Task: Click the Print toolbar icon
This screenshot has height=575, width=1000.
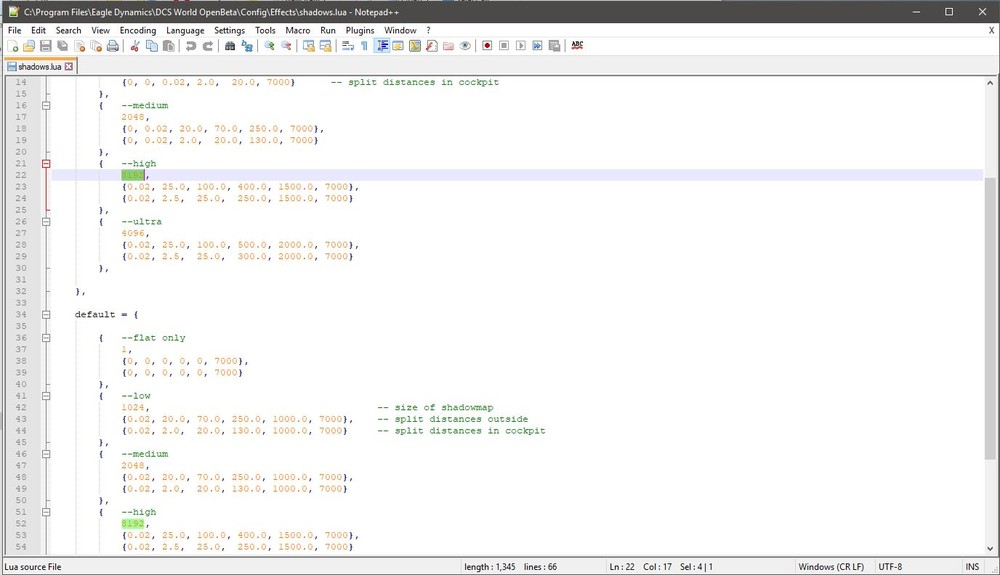Action: coord(111,46)
